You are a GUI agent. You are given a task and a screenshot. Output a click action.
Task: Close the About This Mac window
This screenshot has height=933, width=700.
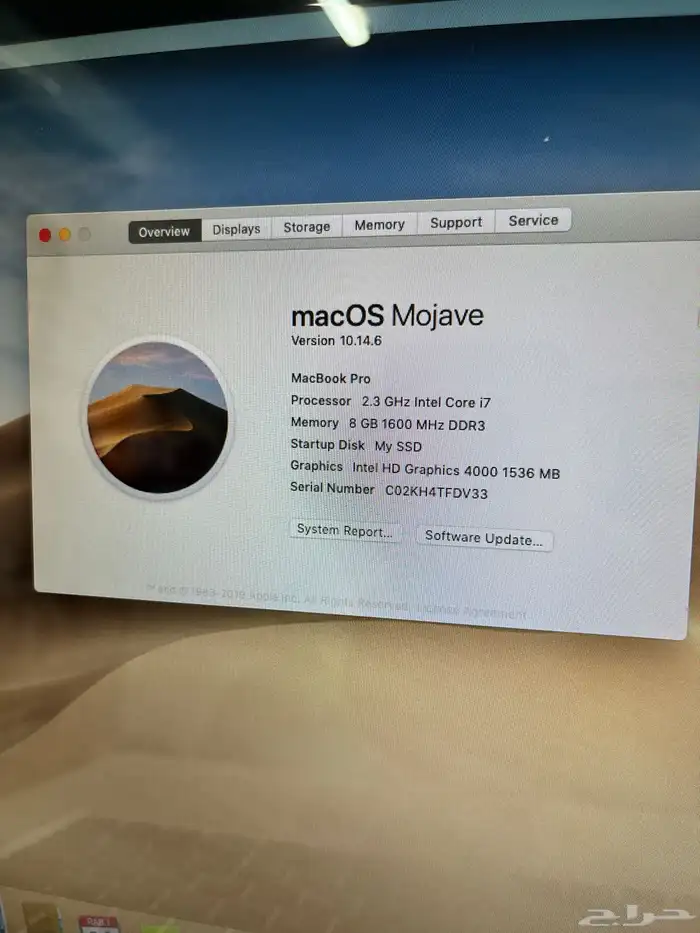[x=45, y=236]
